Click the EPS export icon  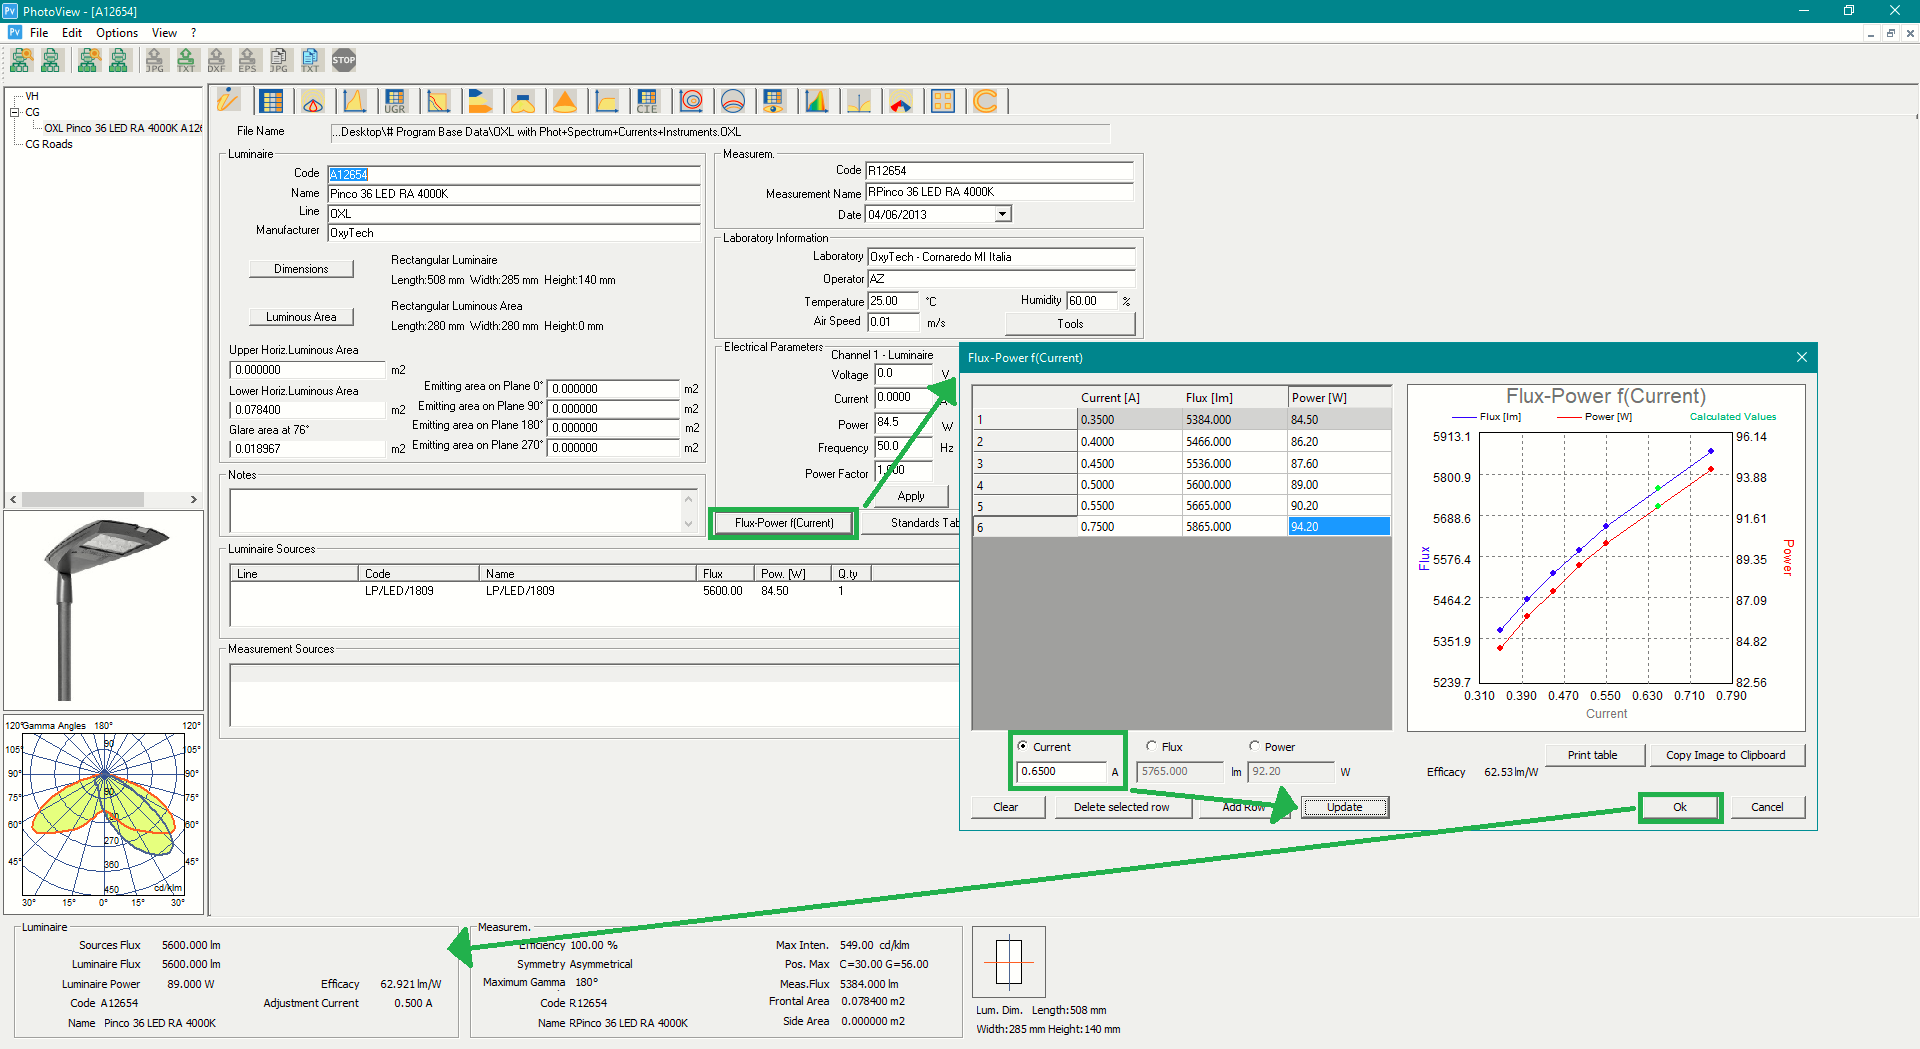(x=248, y=61)
